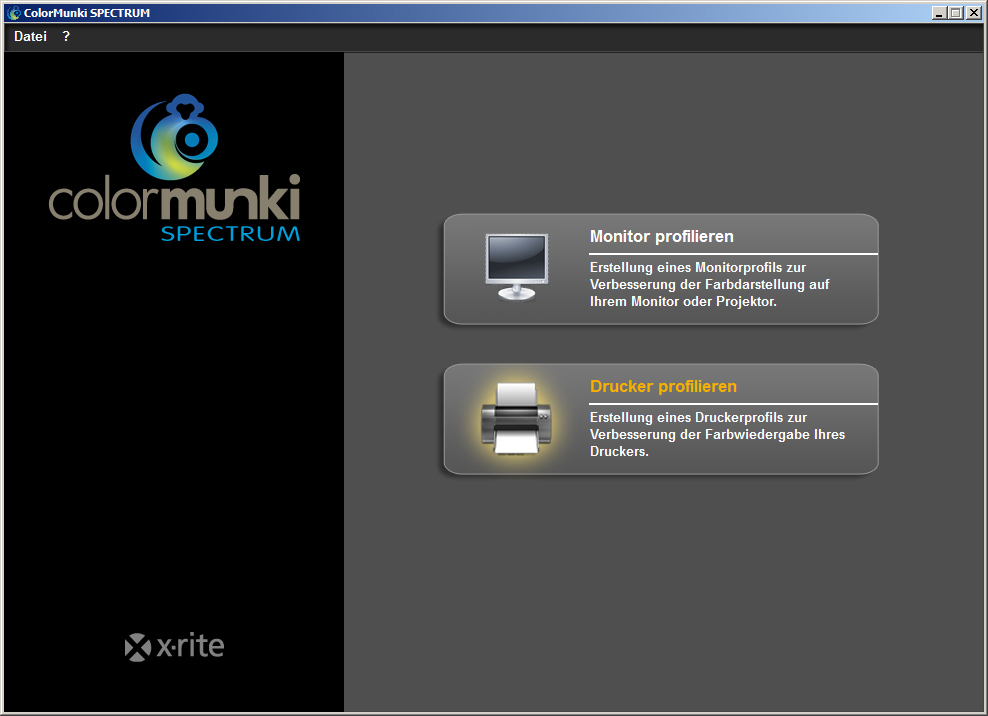Open the Datei menu

pyautogui.click(x=30, y=37)
